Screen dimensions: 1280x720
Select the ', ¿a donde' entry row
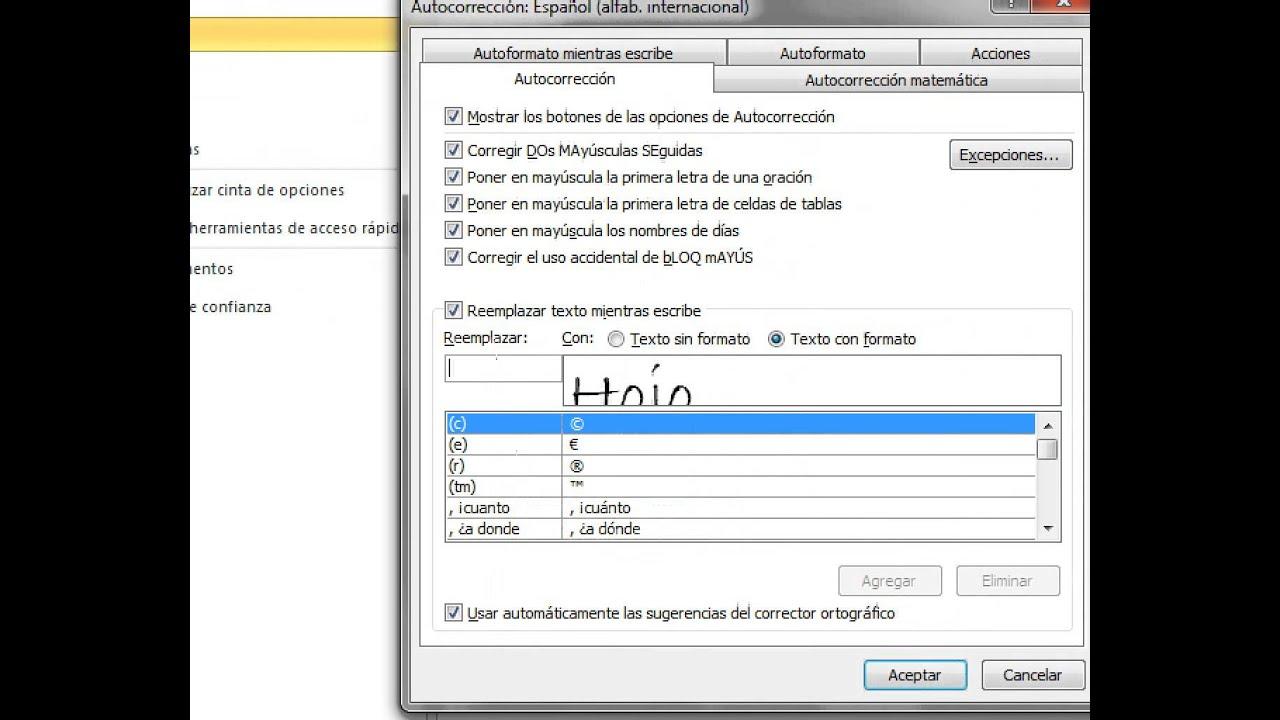pyautogui.click(x=740, y=529)
